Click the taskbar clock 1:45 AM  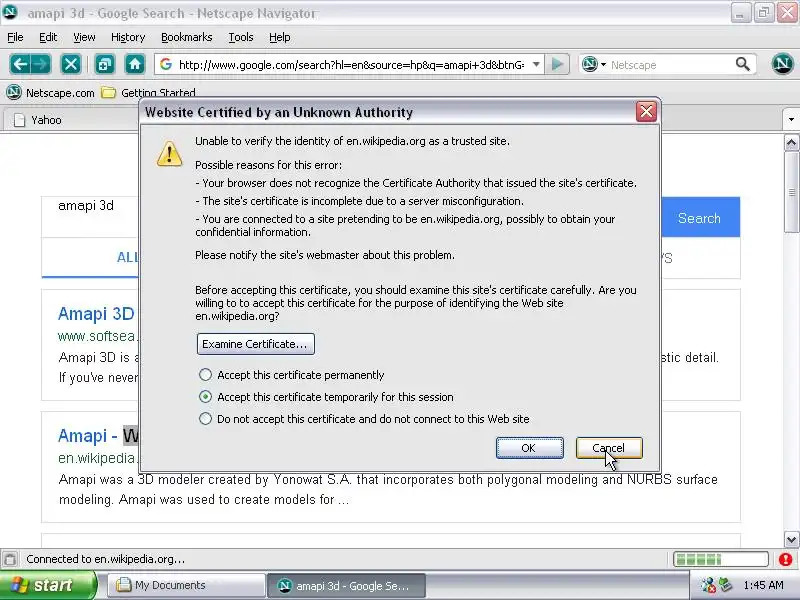[763, 585]
